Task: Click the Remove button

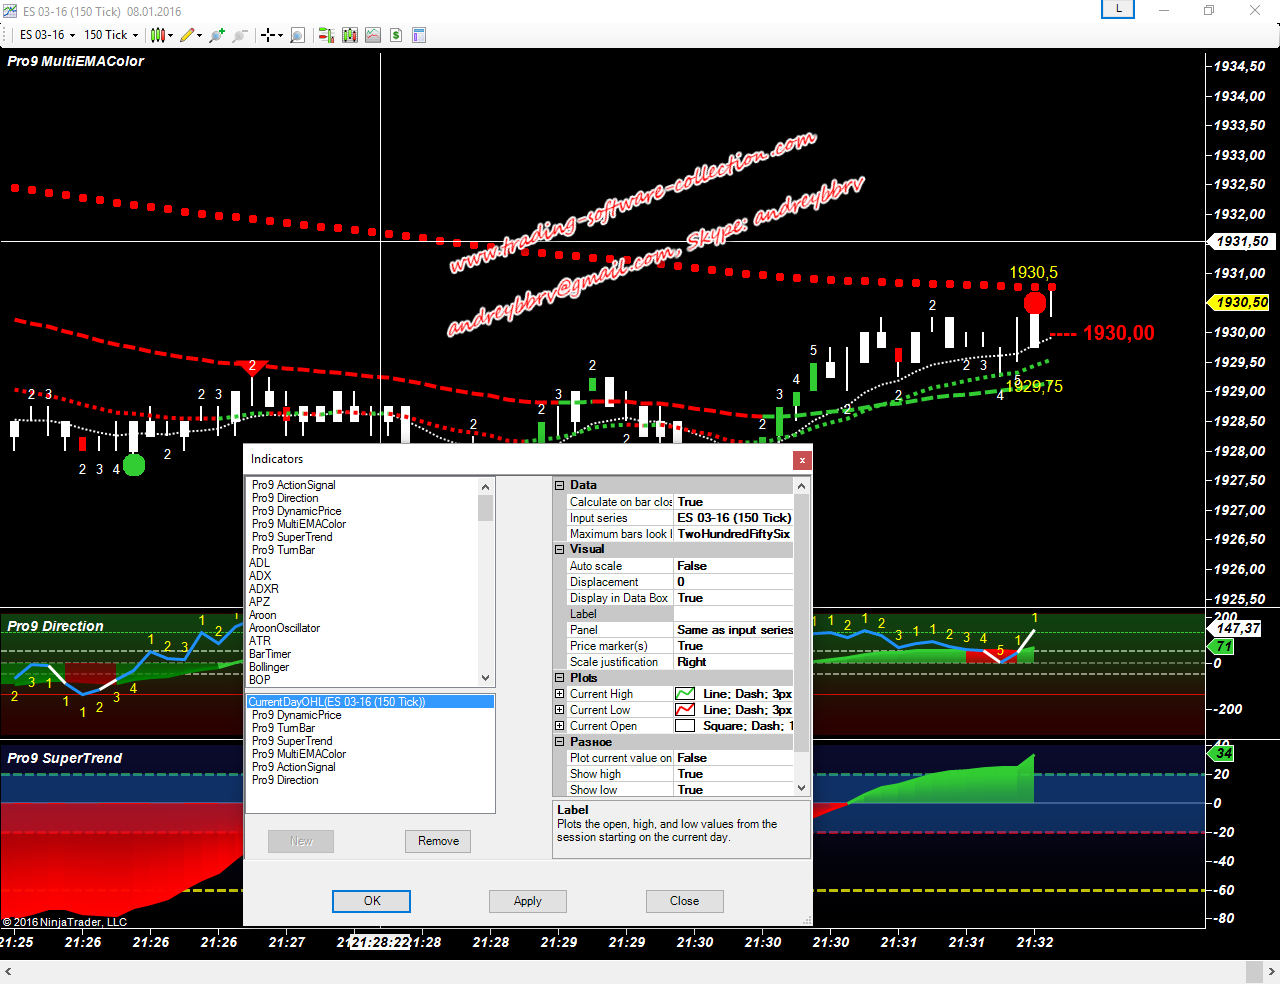Action: coord(438,841)
